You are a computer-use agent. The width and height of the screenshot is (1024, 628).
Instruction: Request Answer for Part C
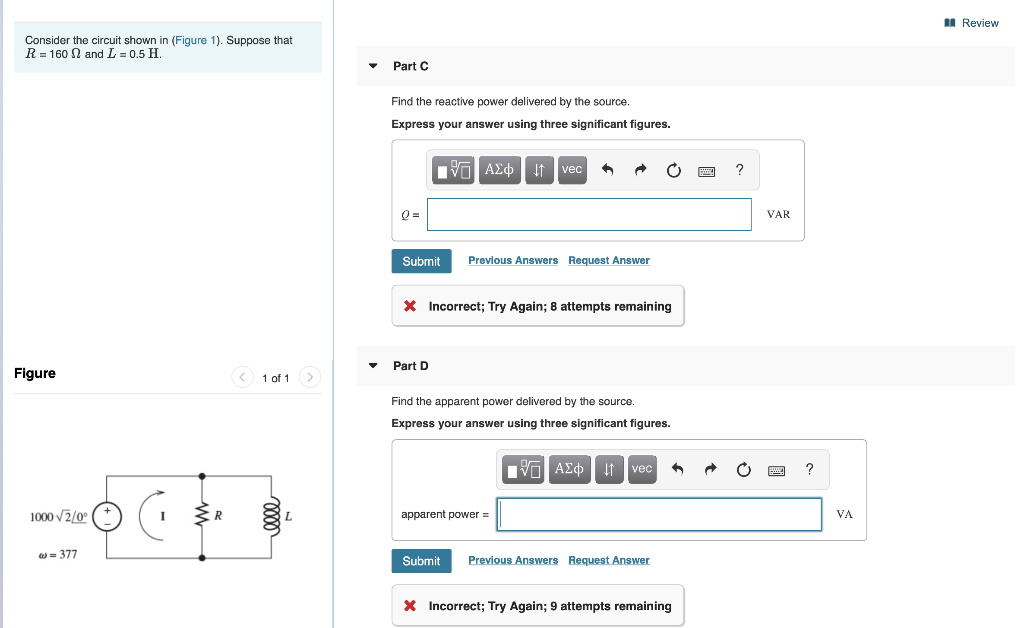point(609,260)
